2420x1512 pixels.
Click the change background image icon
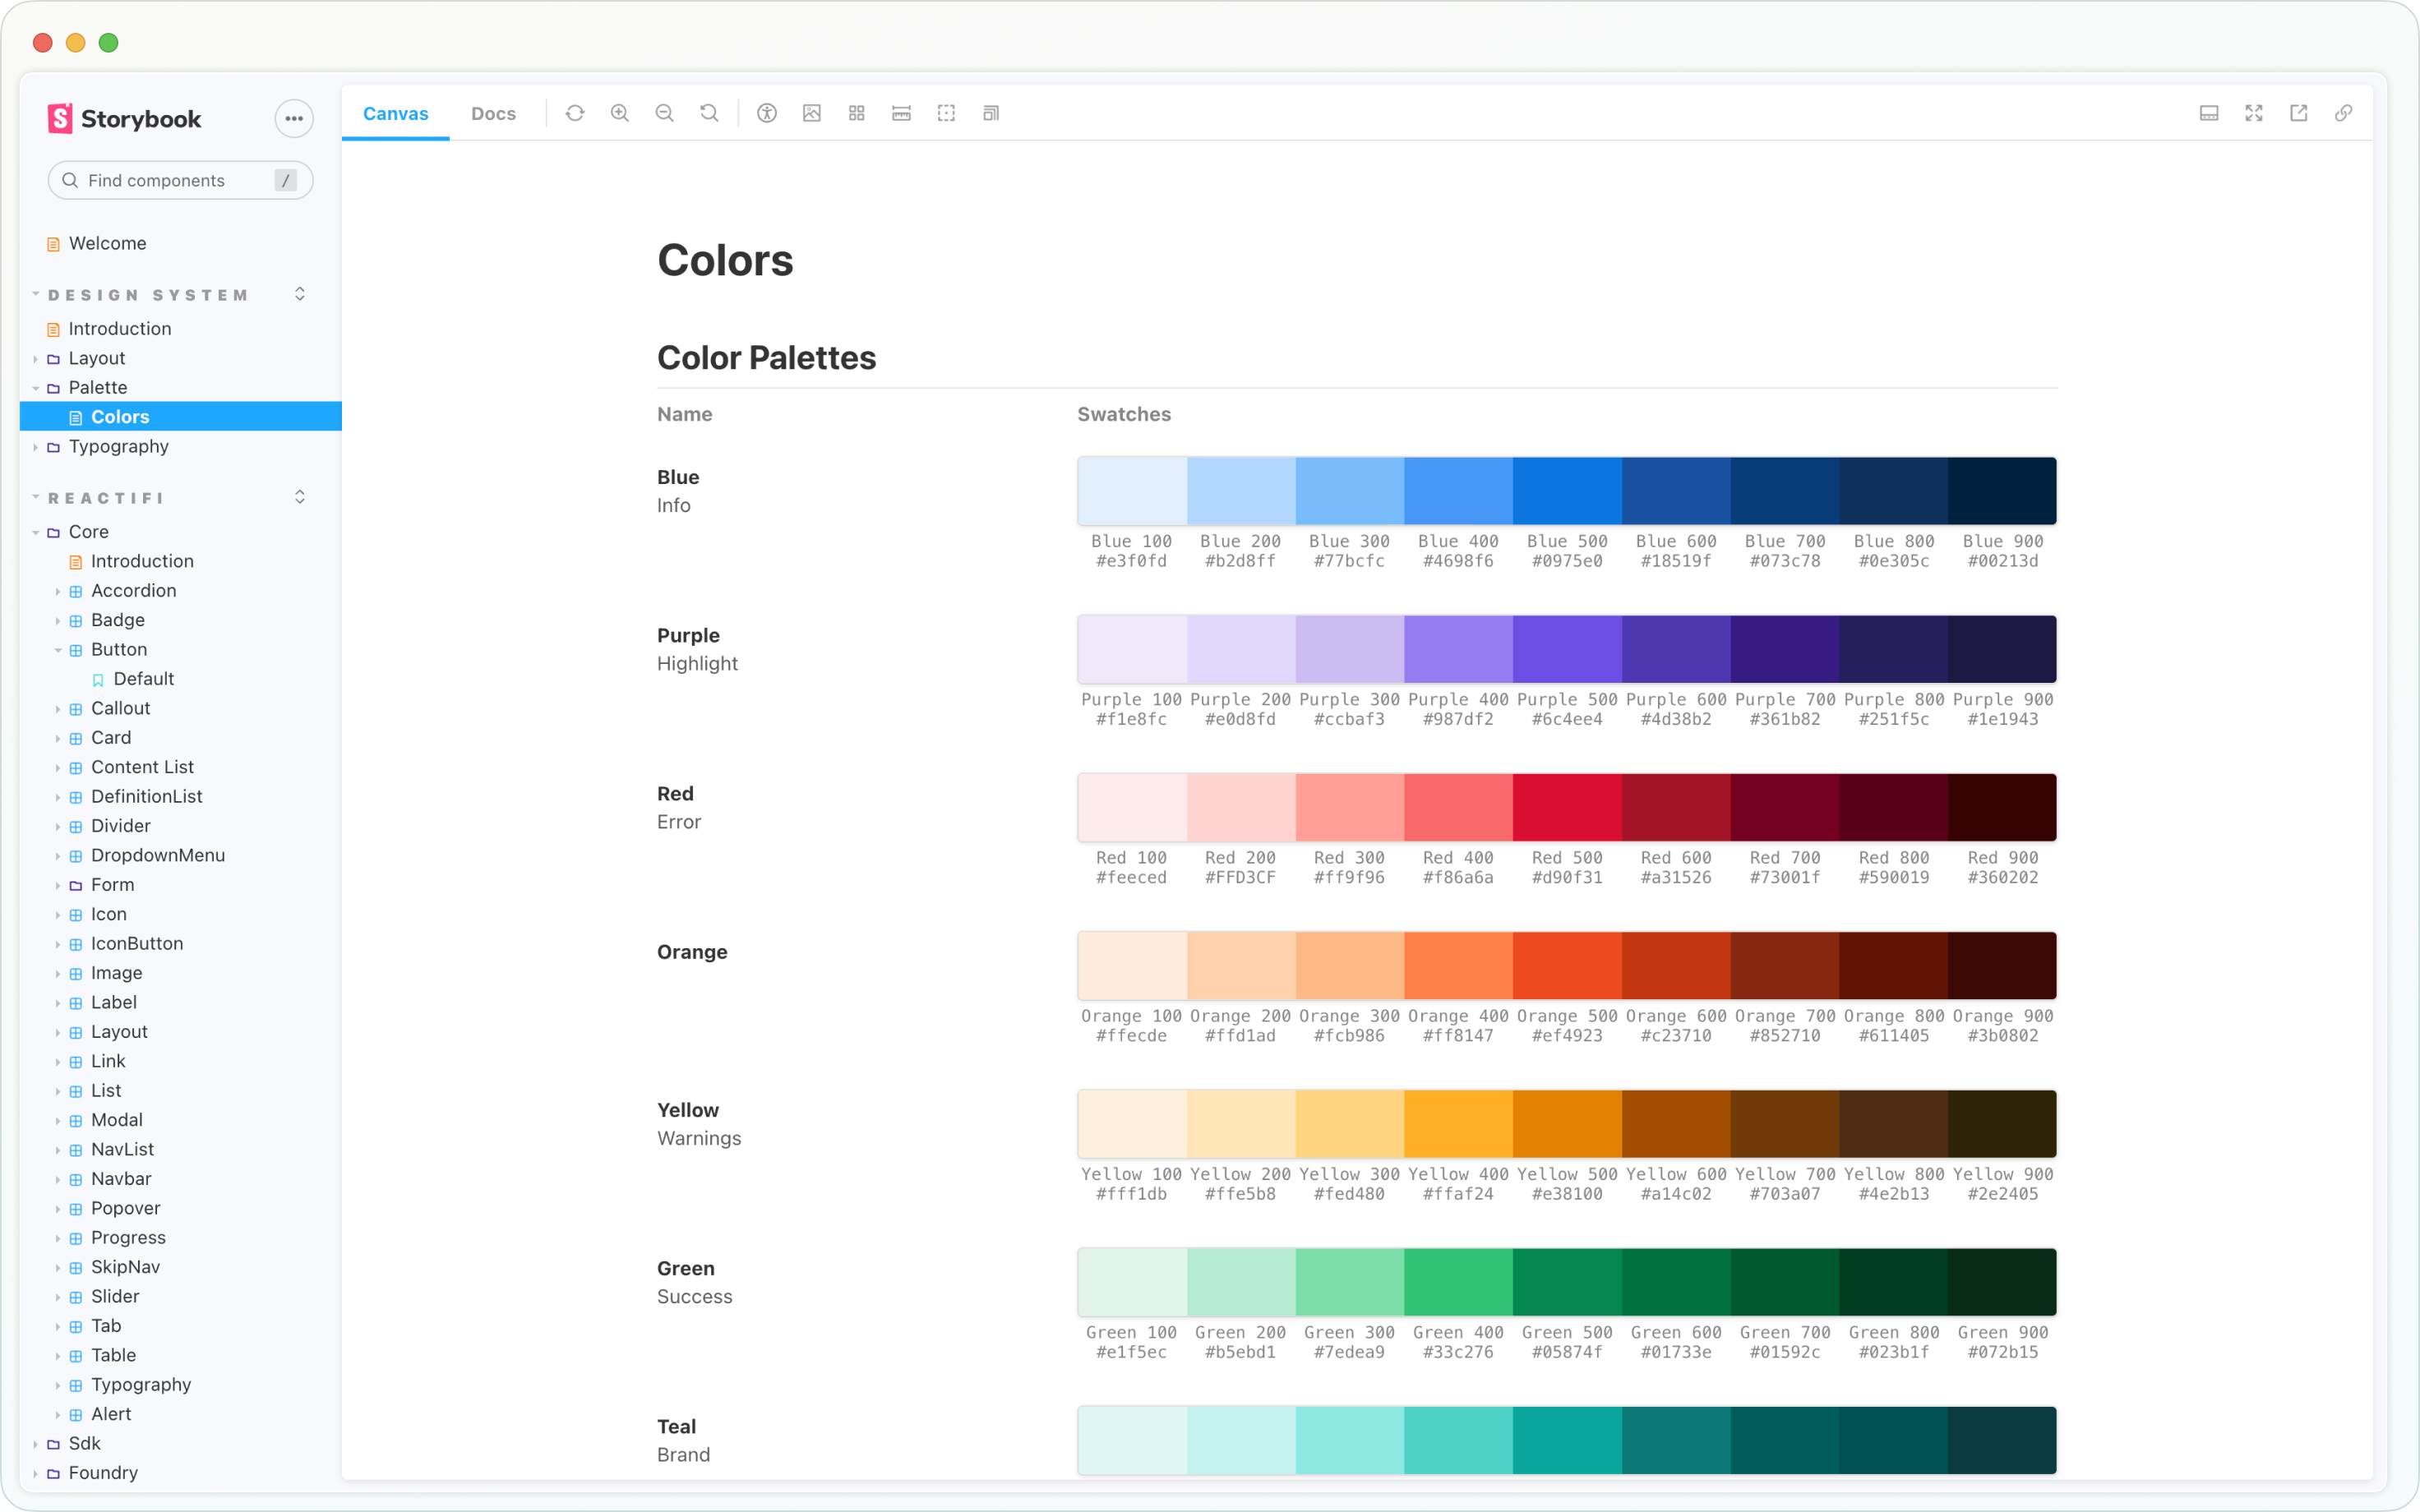[812, 113]
